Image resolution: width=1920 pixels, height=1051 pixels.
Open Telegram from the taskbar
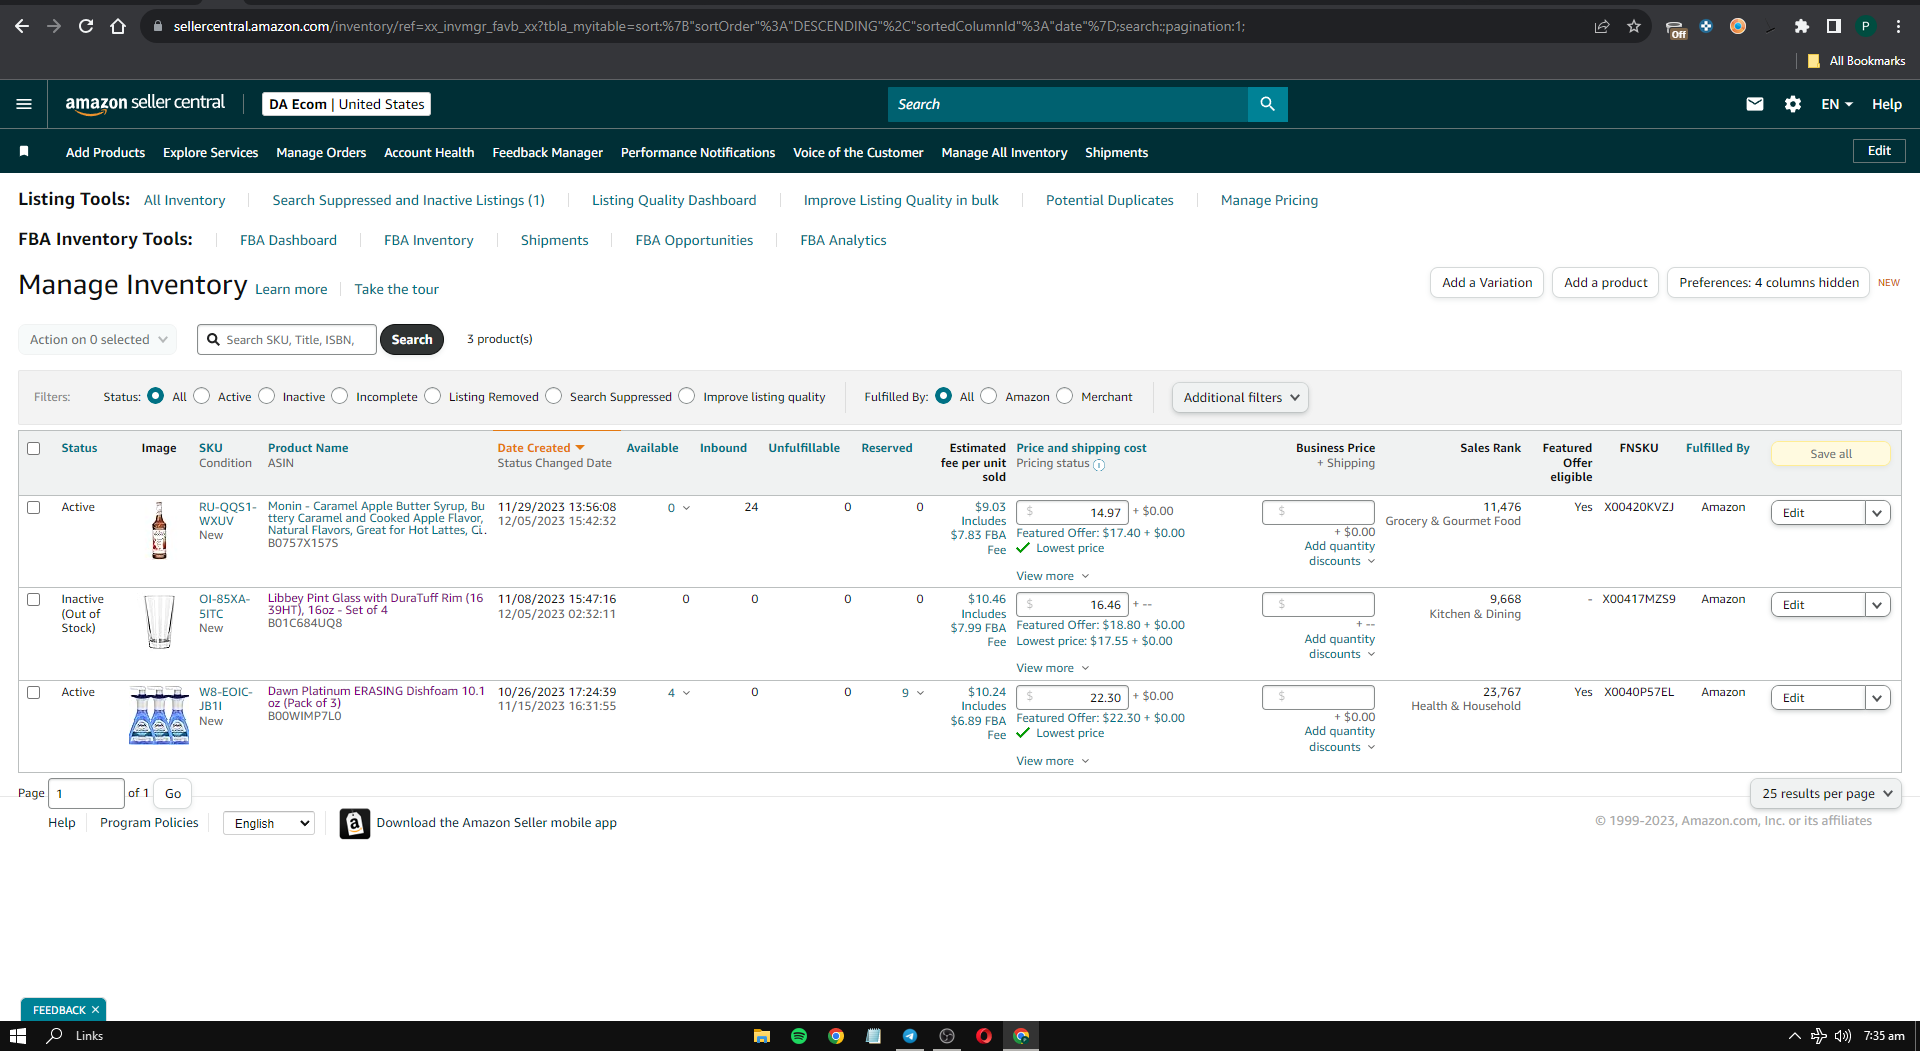[x=910, y=1036]
